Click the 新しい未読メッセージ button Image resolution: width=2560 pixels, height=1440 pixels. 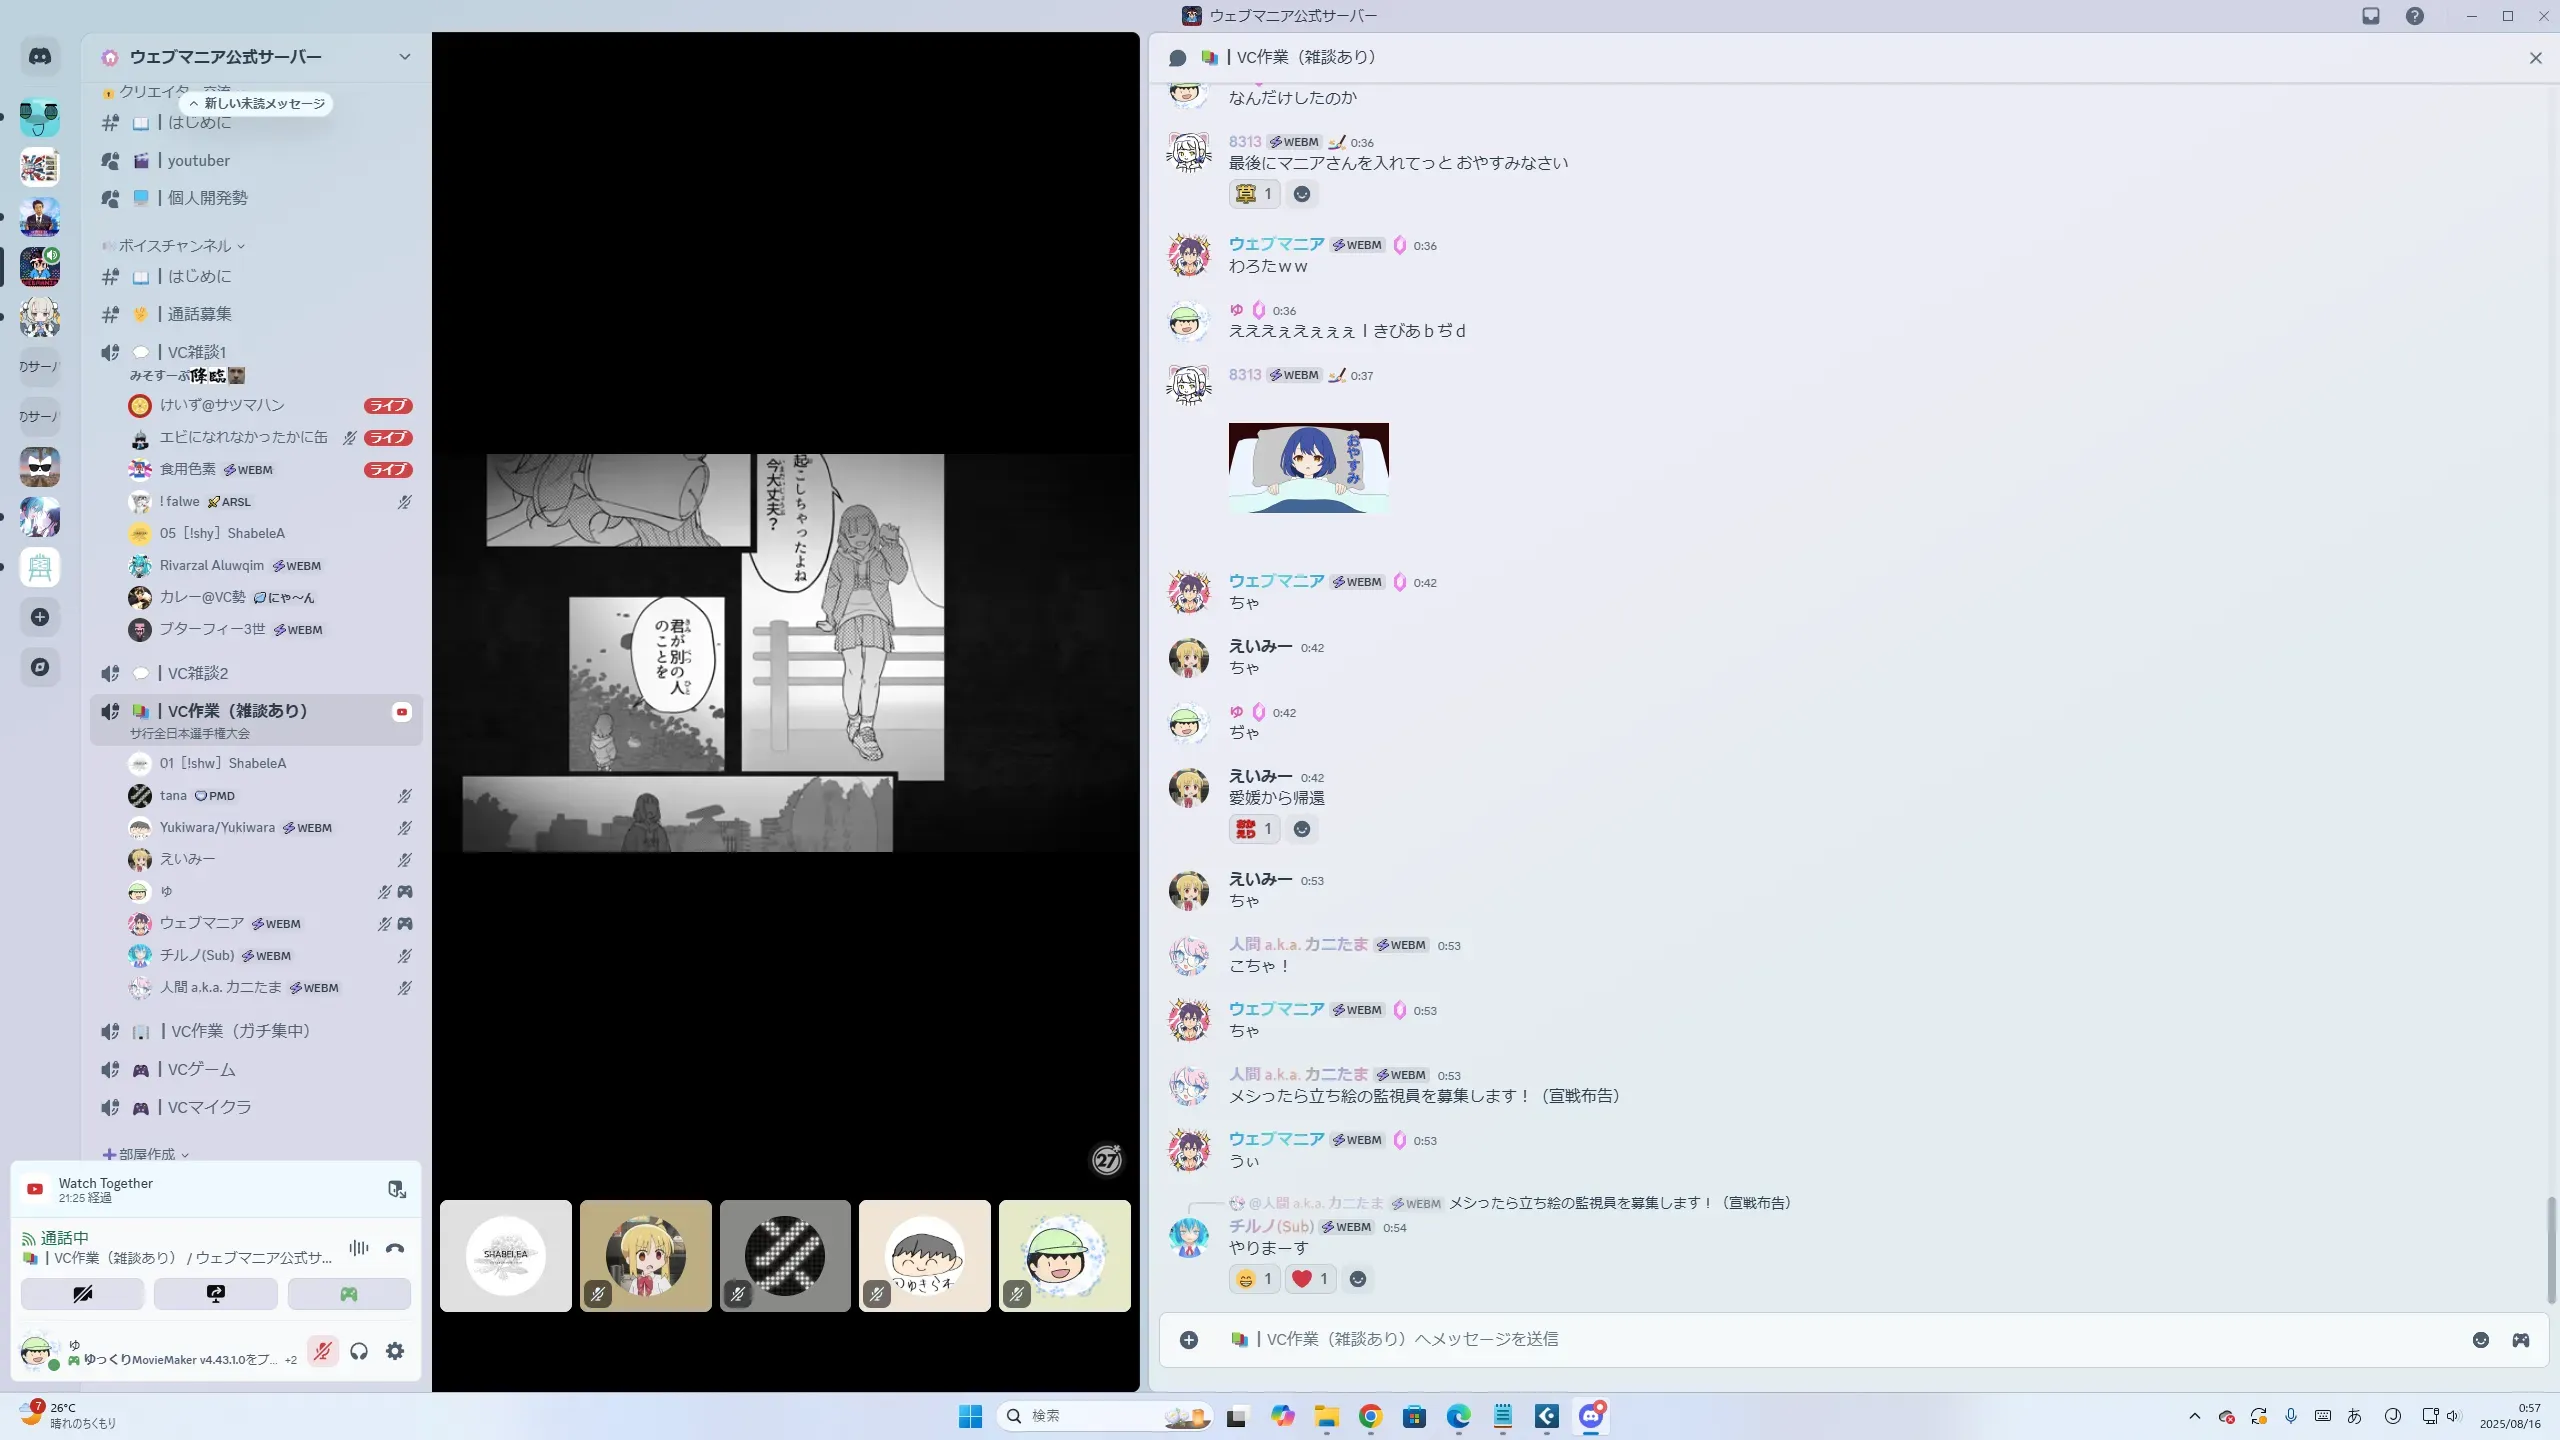[x=257, y=104]
